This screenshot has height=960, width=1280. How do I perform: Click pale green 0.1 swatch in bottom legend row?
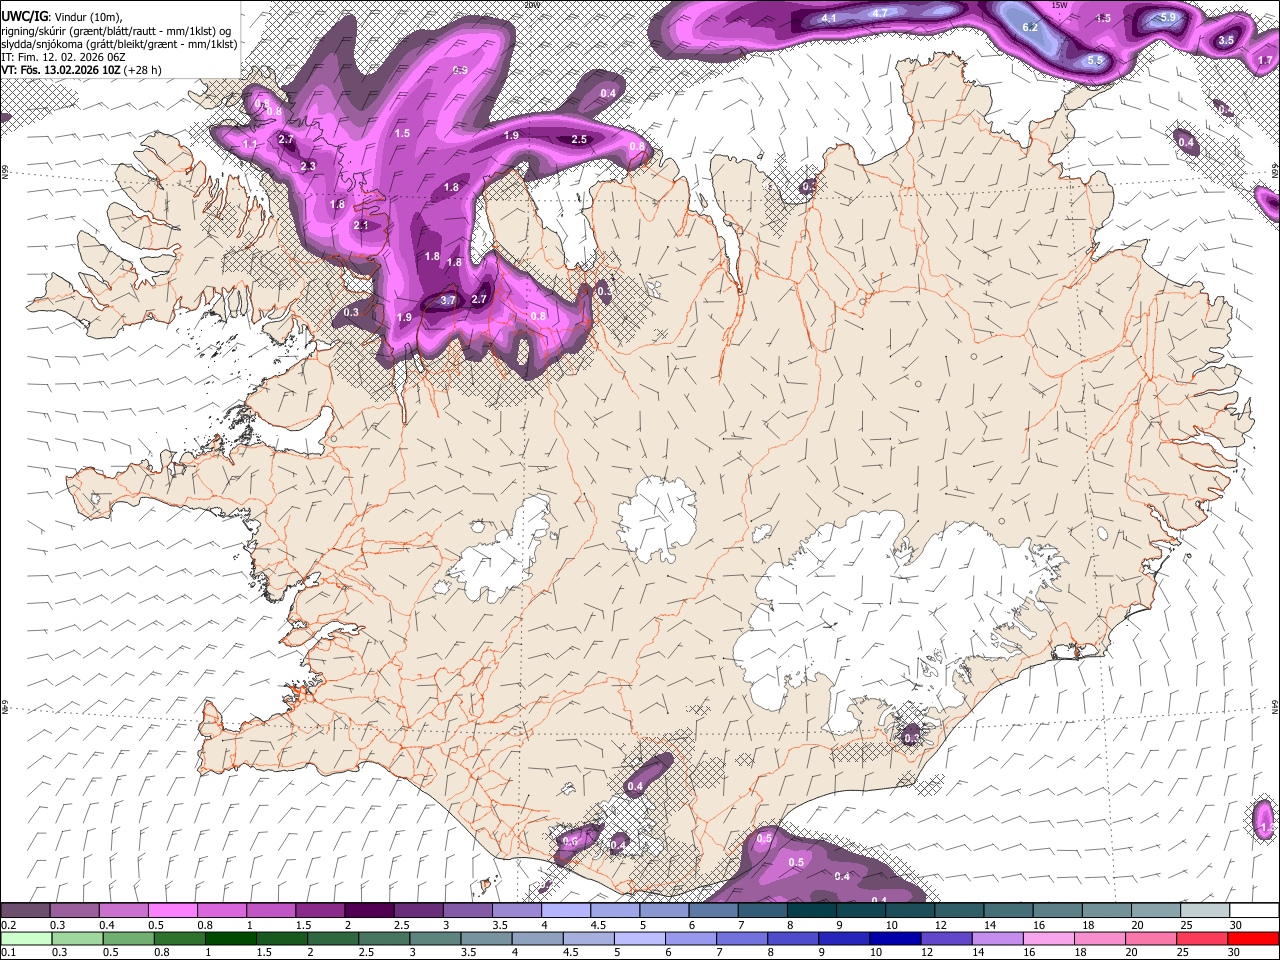[x=26, y=938]
